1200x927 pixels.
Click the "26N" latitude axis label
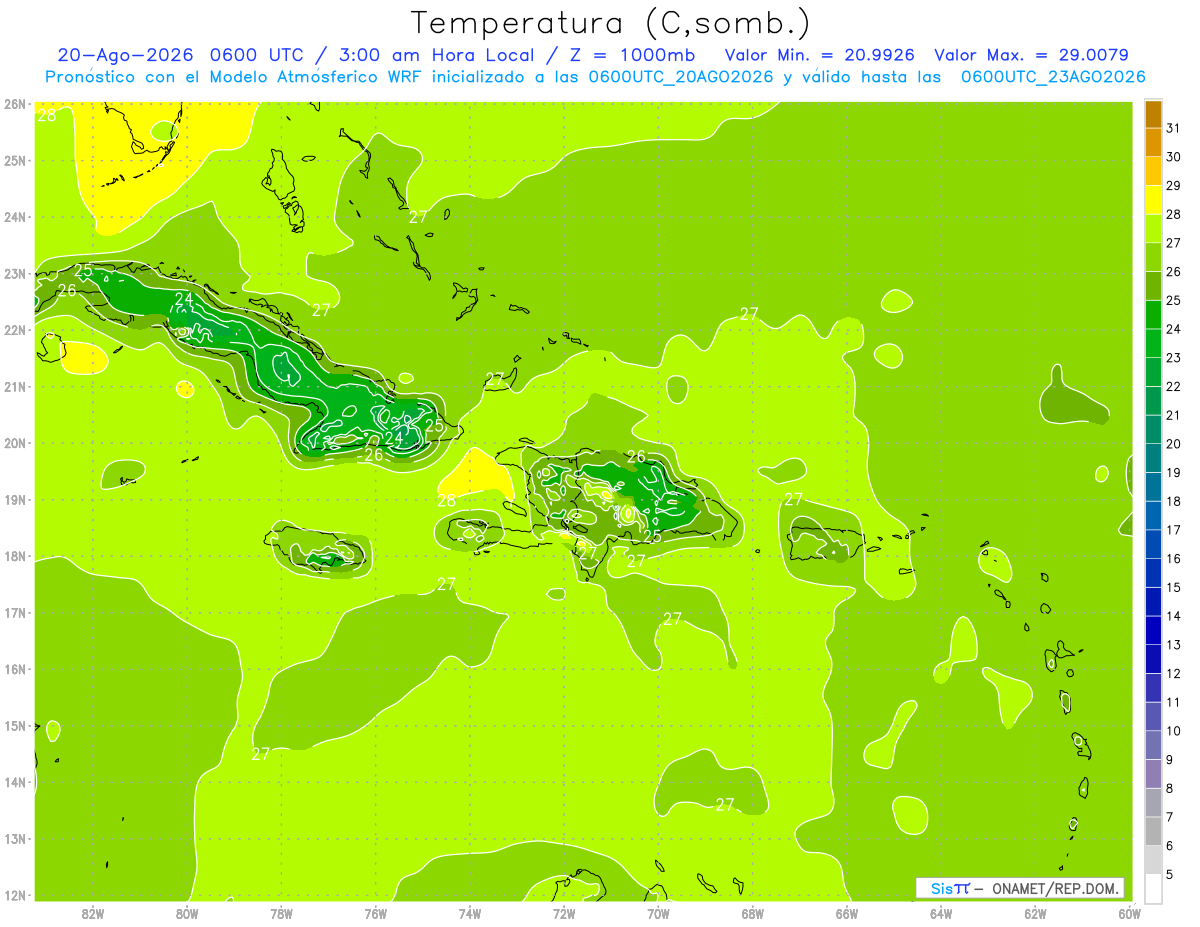coord(15,103)
